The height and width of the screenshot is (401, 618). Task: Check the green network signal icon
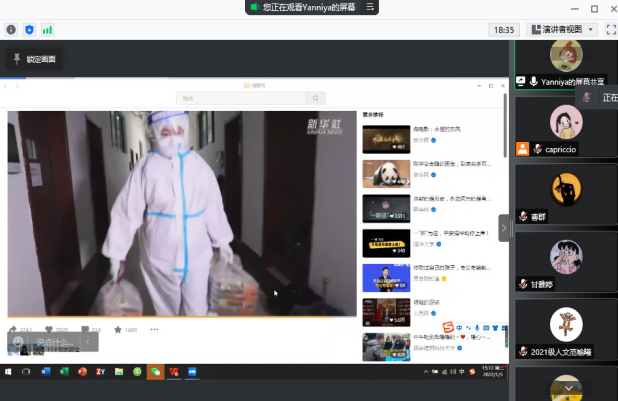(47, 30)
